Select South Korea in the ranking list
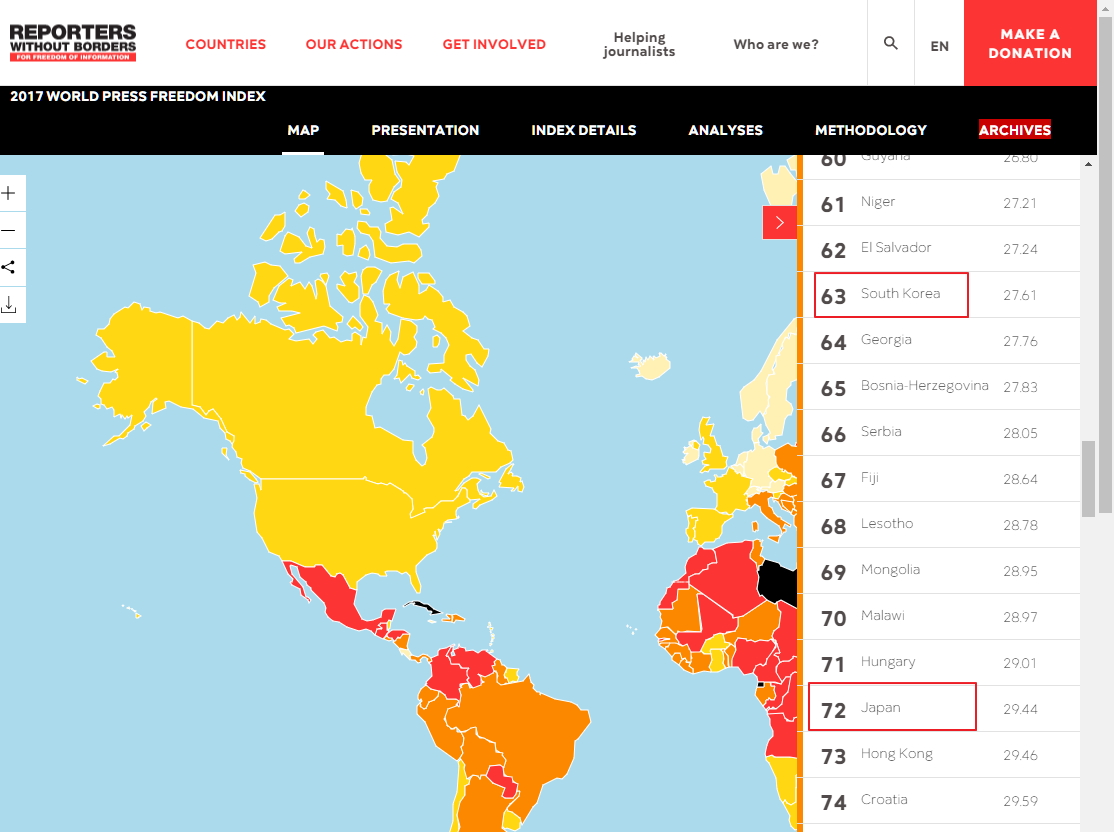The width and height of the screenshot is (1114, 832). click(900, 294)
